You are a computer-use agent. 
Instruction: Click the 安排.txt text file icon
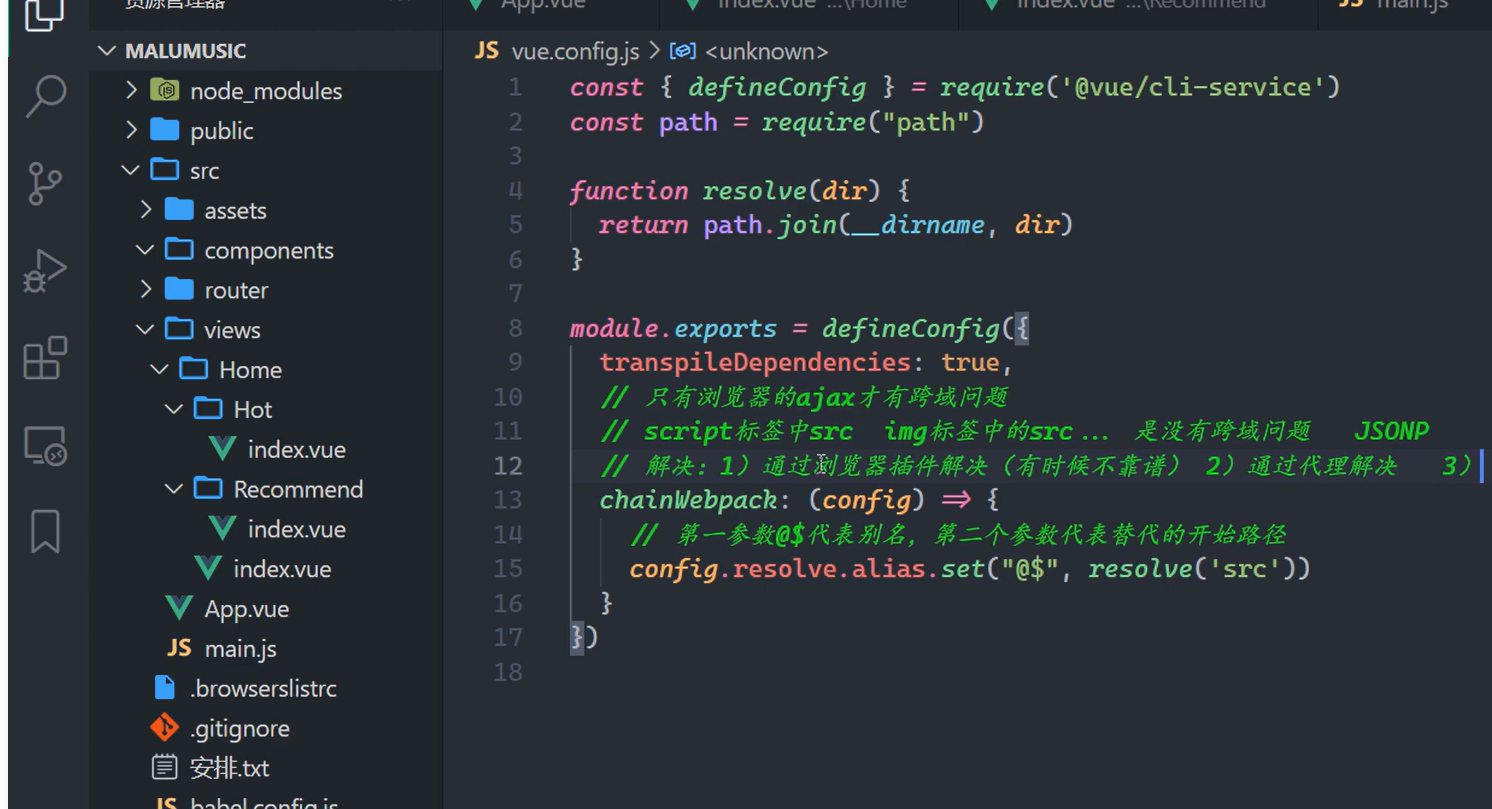pos(164,767)
